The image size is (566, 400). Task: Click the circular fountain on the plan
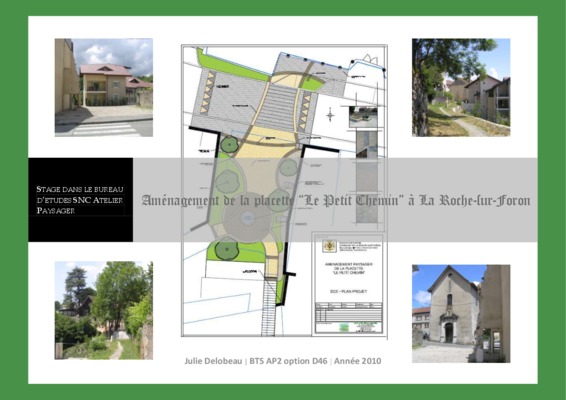tap(247, 218)
